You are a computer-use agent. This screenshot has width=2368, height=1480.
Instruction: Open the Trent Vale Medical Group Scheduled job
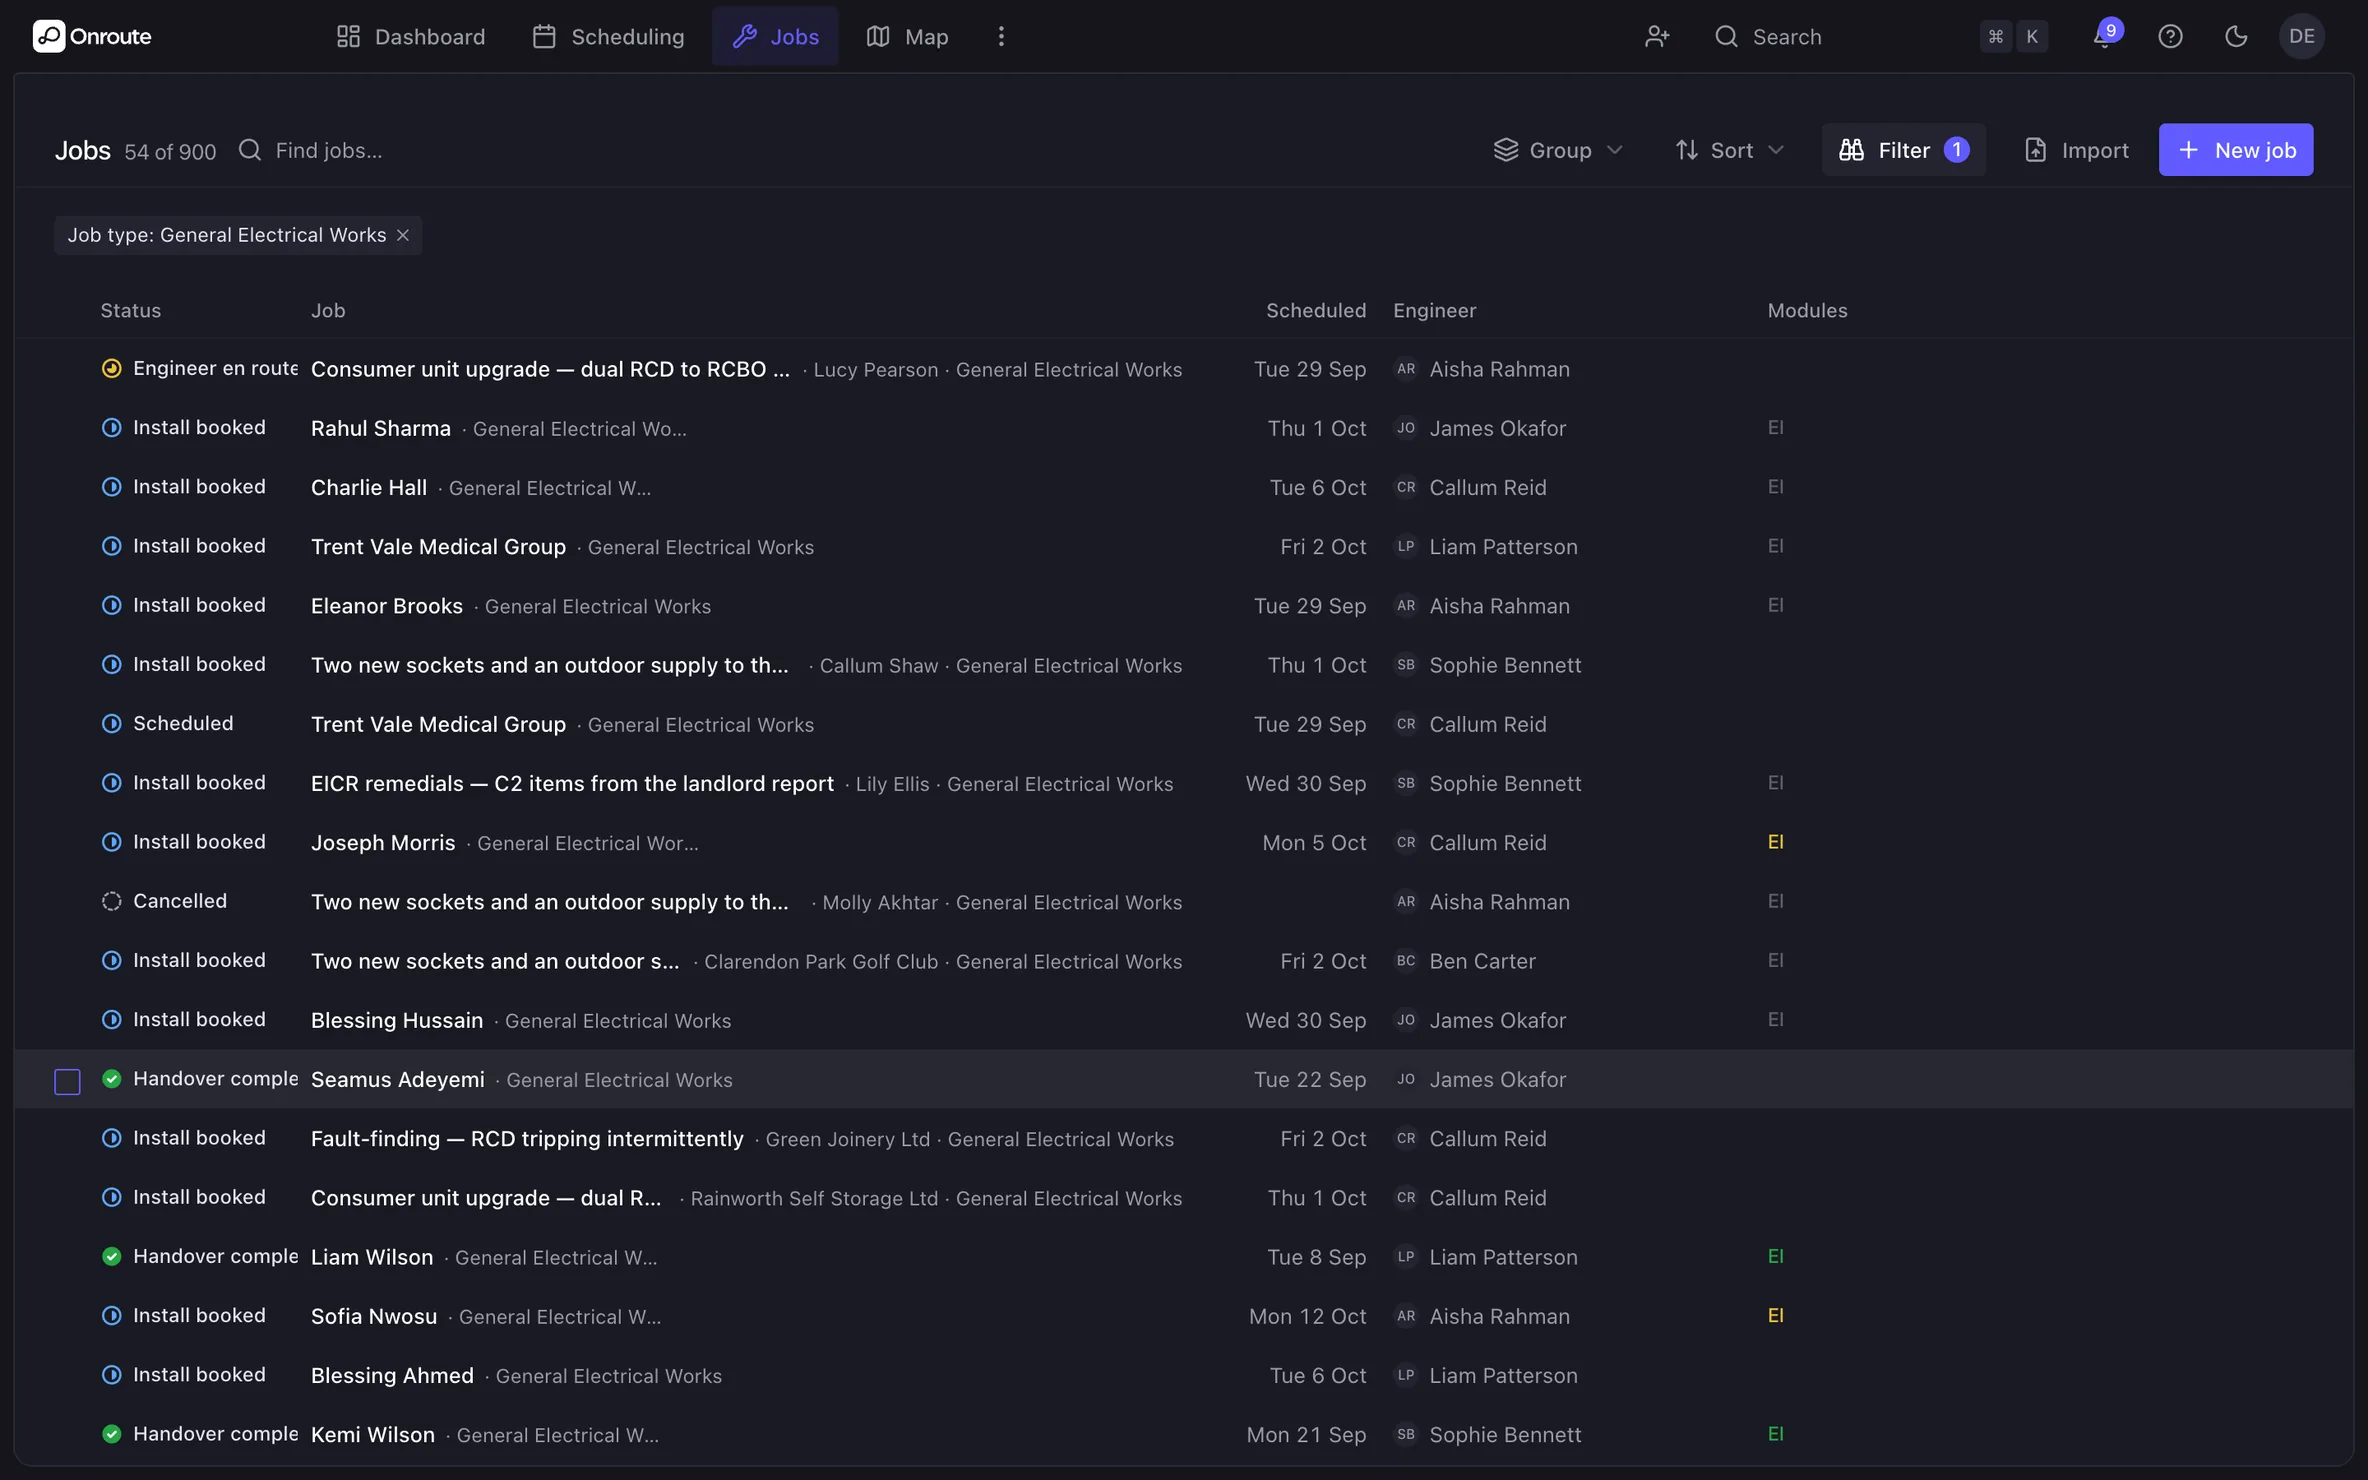[438, 724]
